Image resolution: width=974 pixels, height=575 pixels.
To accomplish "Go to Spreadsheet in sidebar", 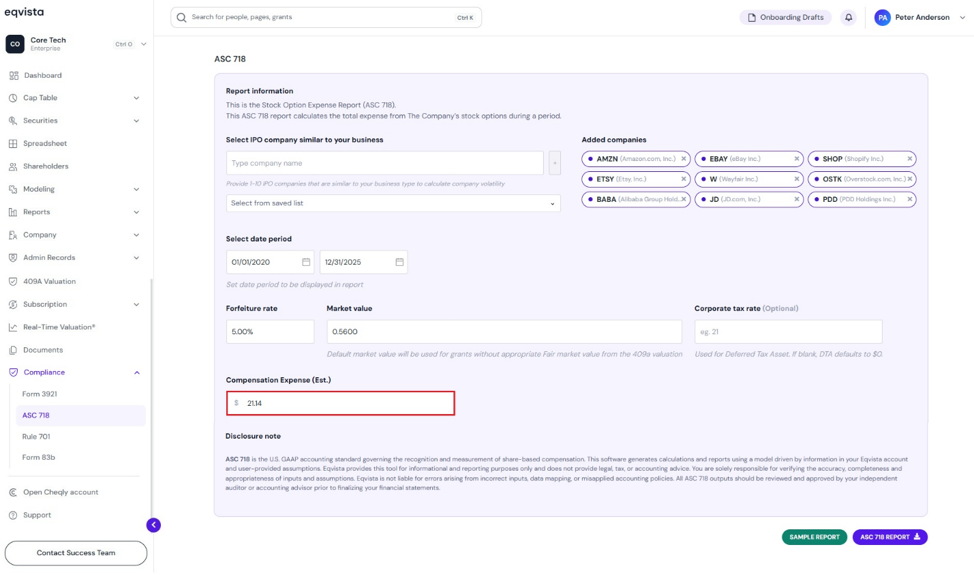I will (45, 143).
